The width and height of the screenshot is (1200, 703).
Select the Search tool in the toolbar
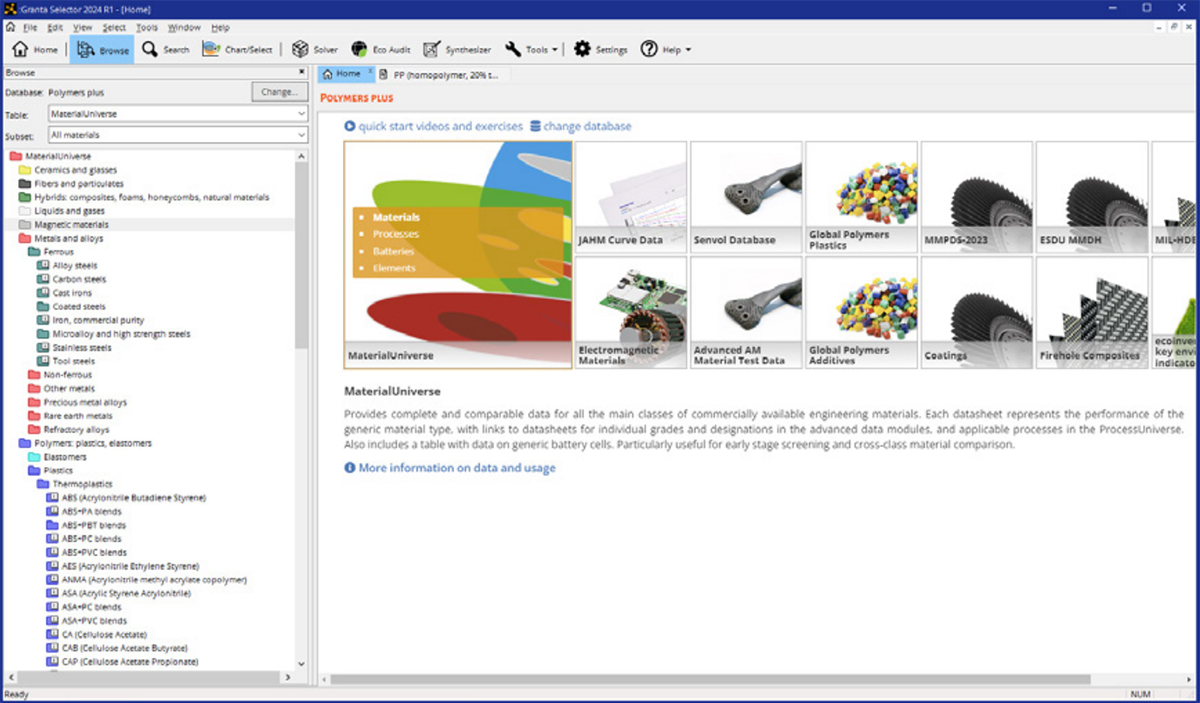click(x=165, y=48)
